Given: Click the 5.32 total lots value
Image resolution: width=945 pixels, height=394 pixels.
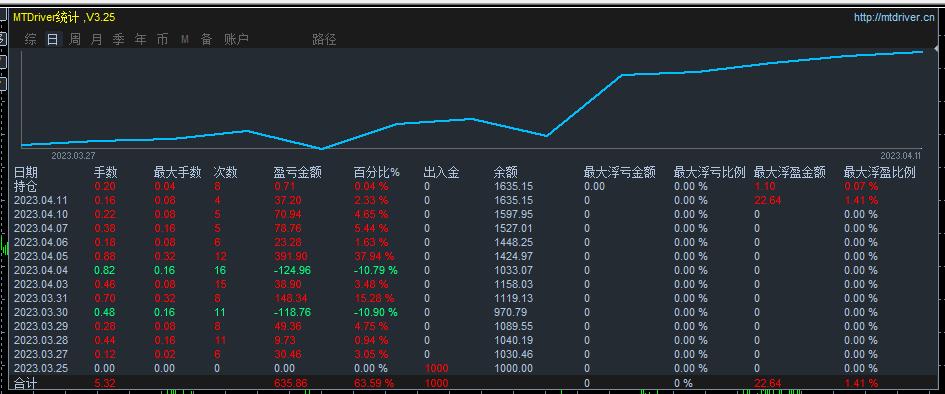Looking at the screenshot, I should click(105, 383).
